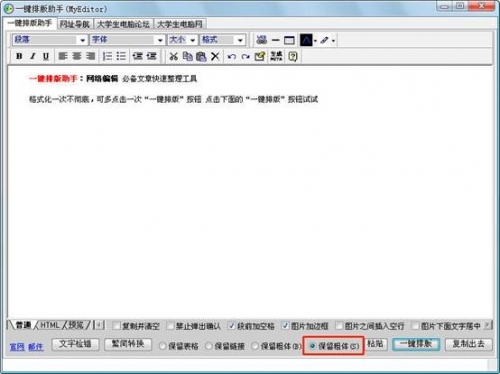This screenshot has height=374, width=500.
Task: Switch to HTML source view tab
Action: coord(50,325)
